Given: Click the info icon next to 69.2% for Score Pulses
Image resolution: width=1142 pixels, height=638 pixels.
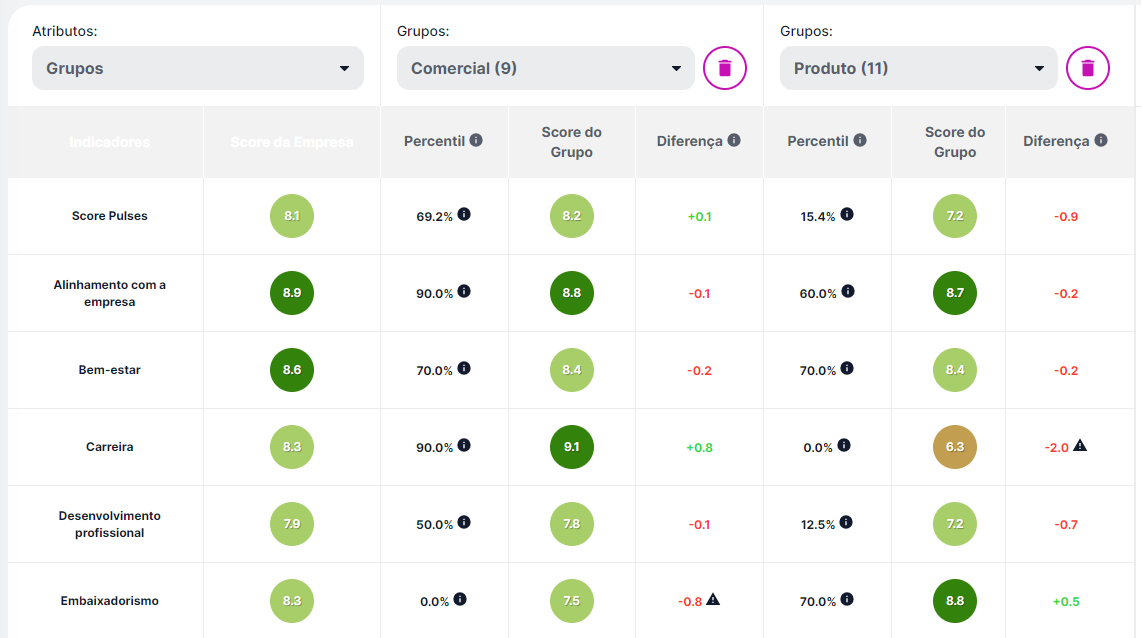Looking at the screenshot, I should (466, 214).
